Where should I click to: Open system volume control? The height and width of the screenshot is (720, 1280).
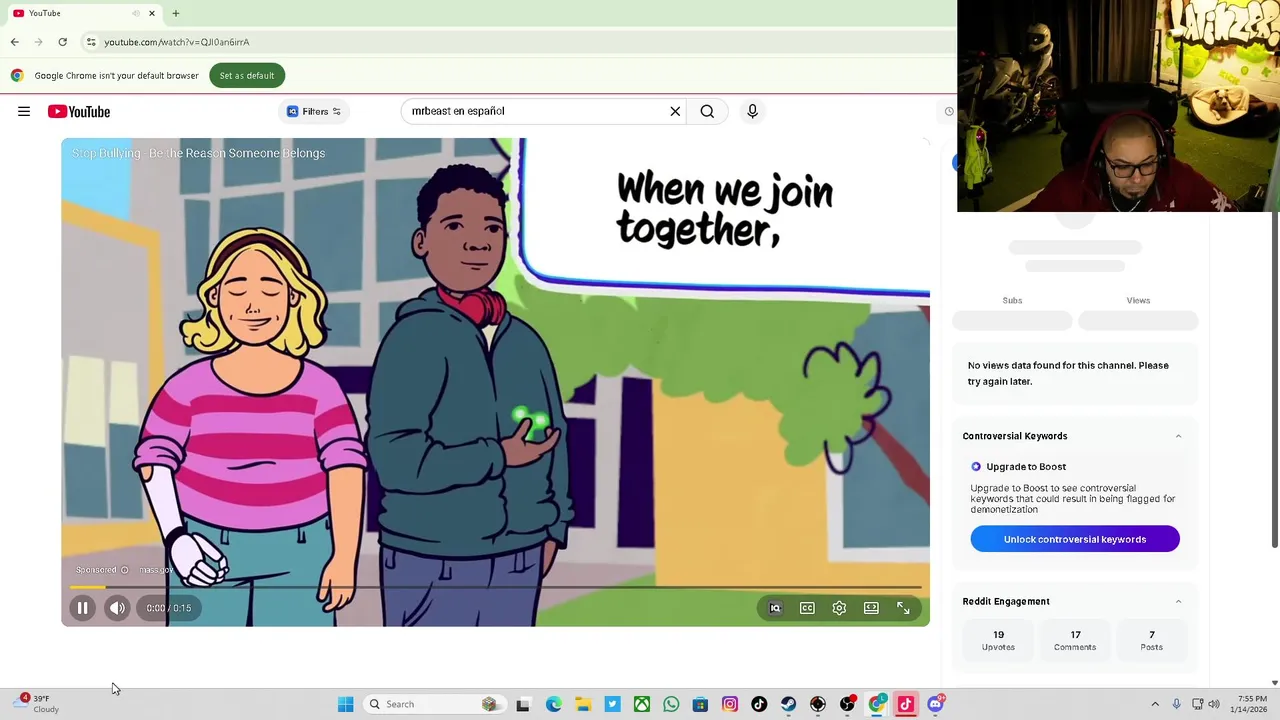point(1214,704)
